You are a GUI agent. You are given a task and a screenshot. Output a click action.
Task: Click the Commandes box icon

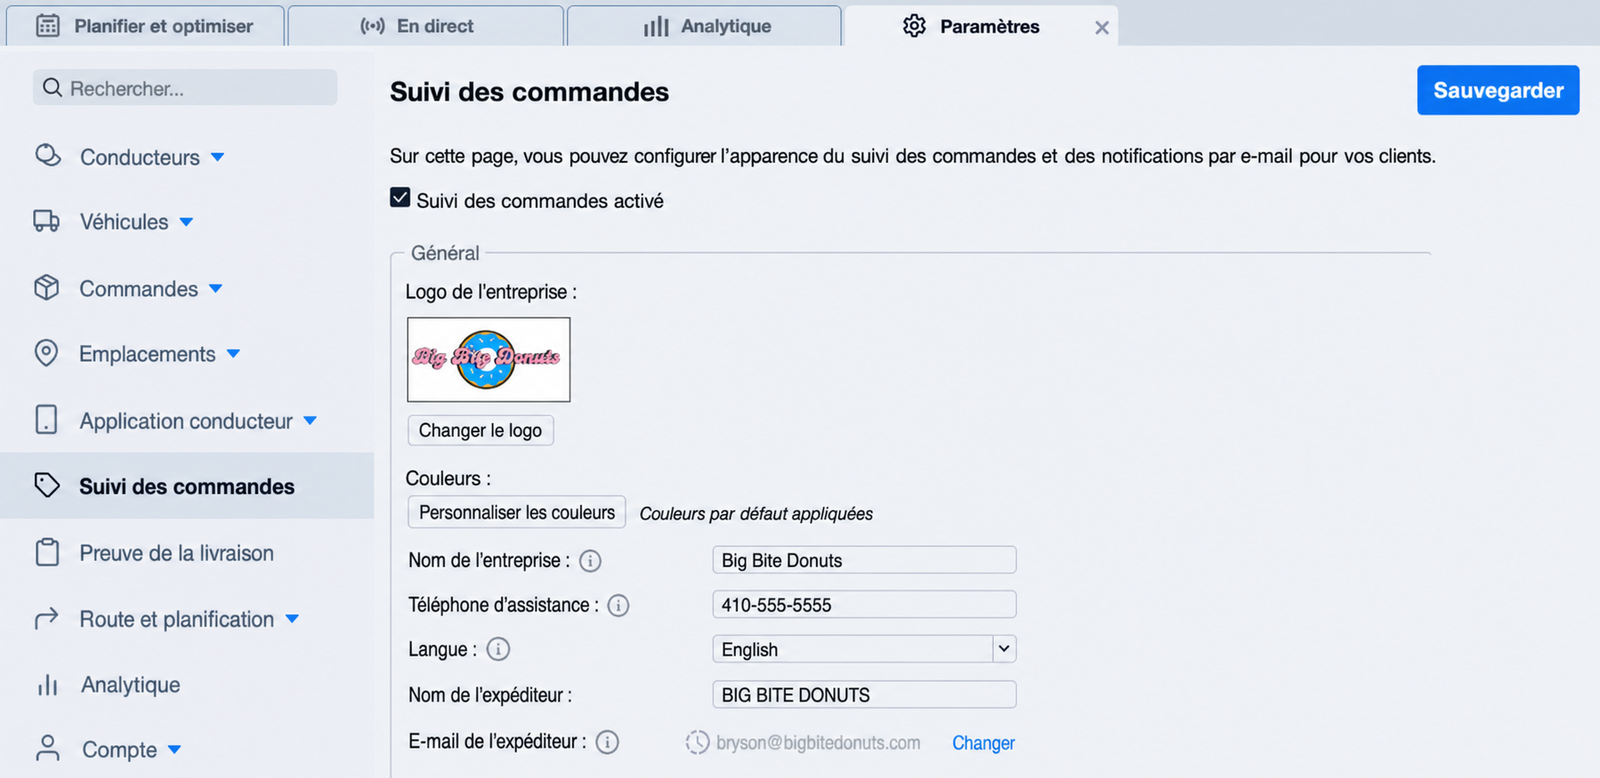point(47,288)
